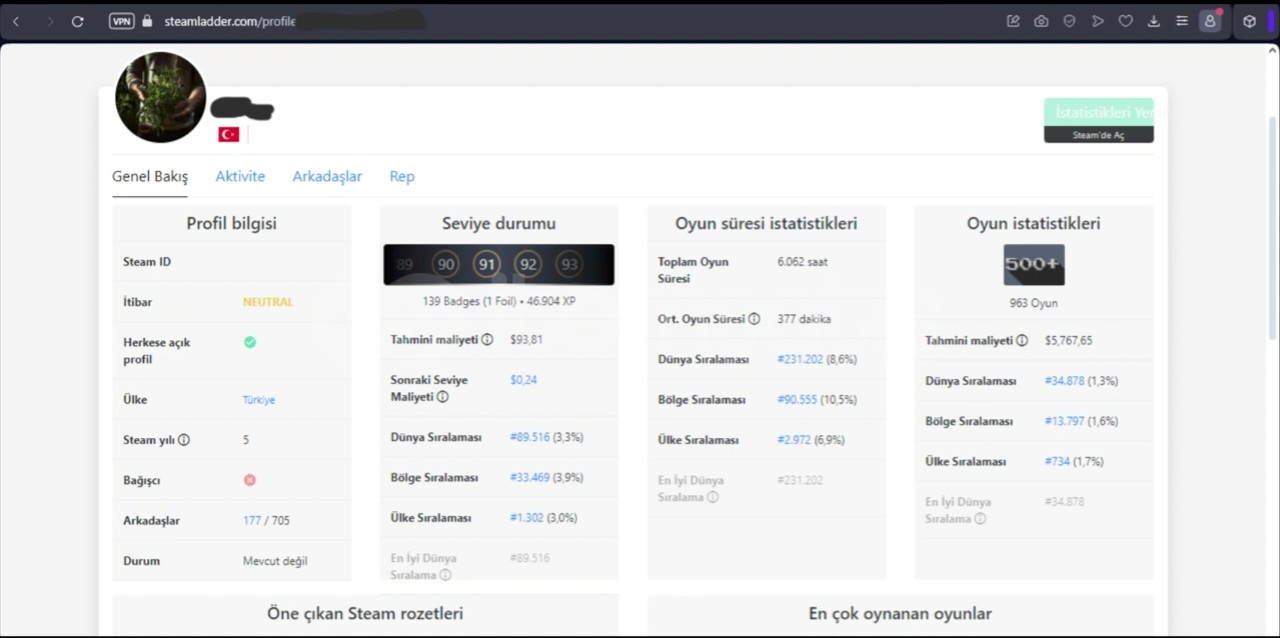Viewport: 1280px width, 638px height.
Task: Click the info icon beside Sonraki Seviye Maliyeti
Action: click(x=442, y=397)
